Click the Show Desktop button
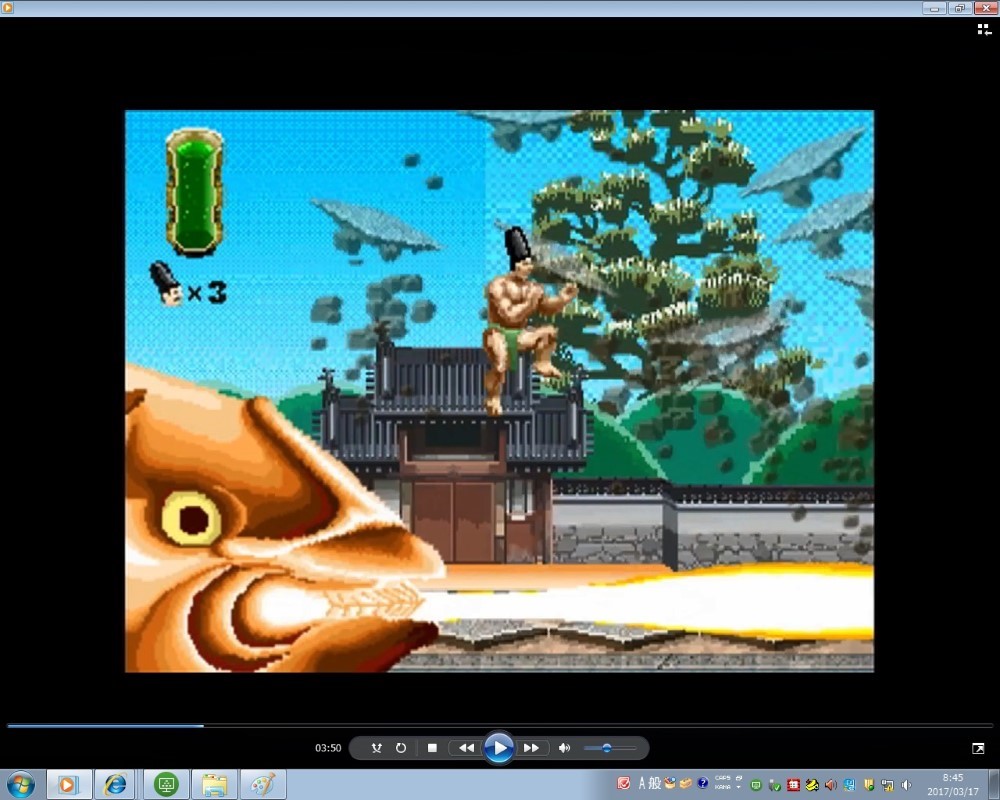The width and height of the screenshot is (1000, 800). click(994, 784)
